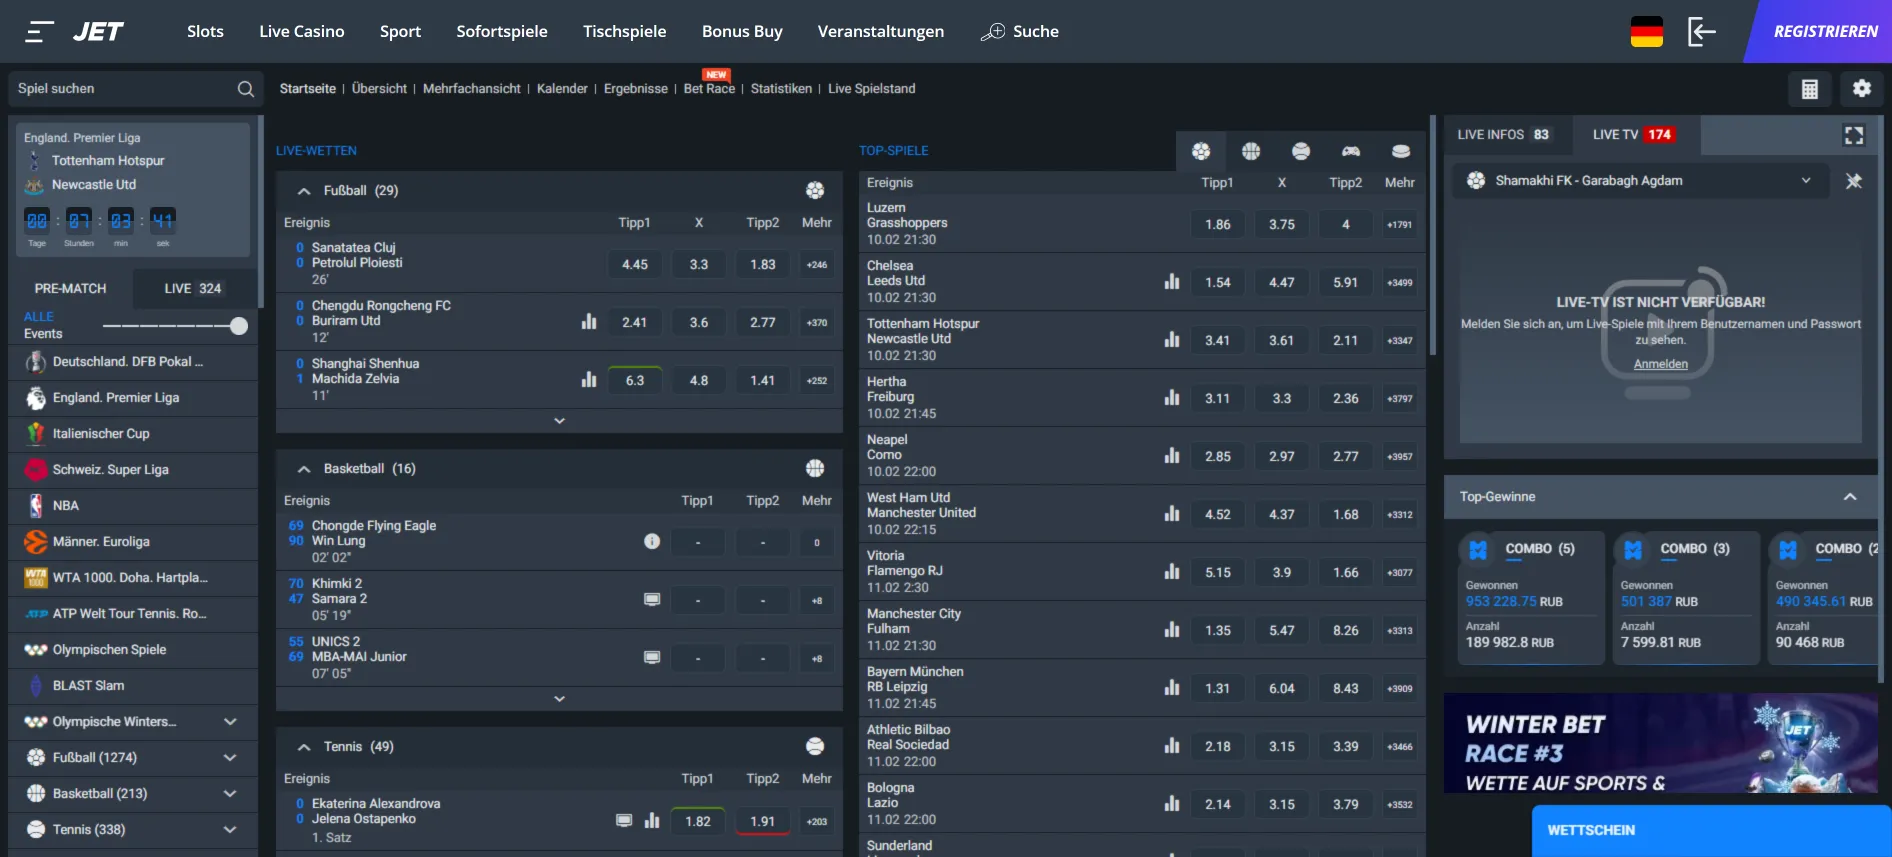Open the Winter Bet Race #3 banner
Viewport: 1892px width, 857px height.
[1661, 743]
